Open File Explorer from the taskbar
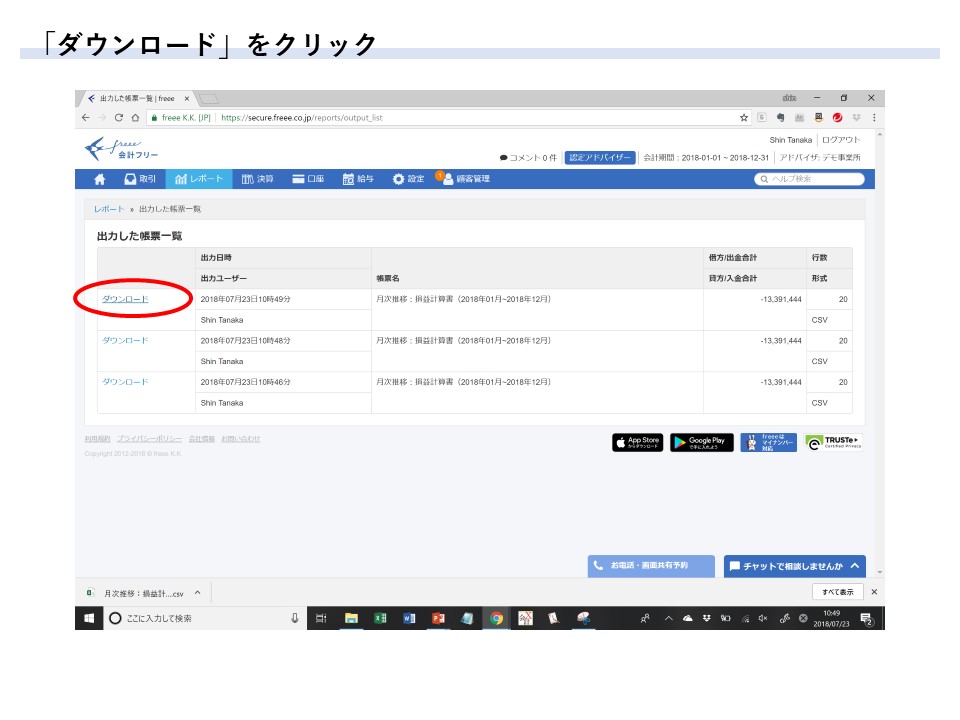Screen dimensions: 960x720 pos(351,618)
